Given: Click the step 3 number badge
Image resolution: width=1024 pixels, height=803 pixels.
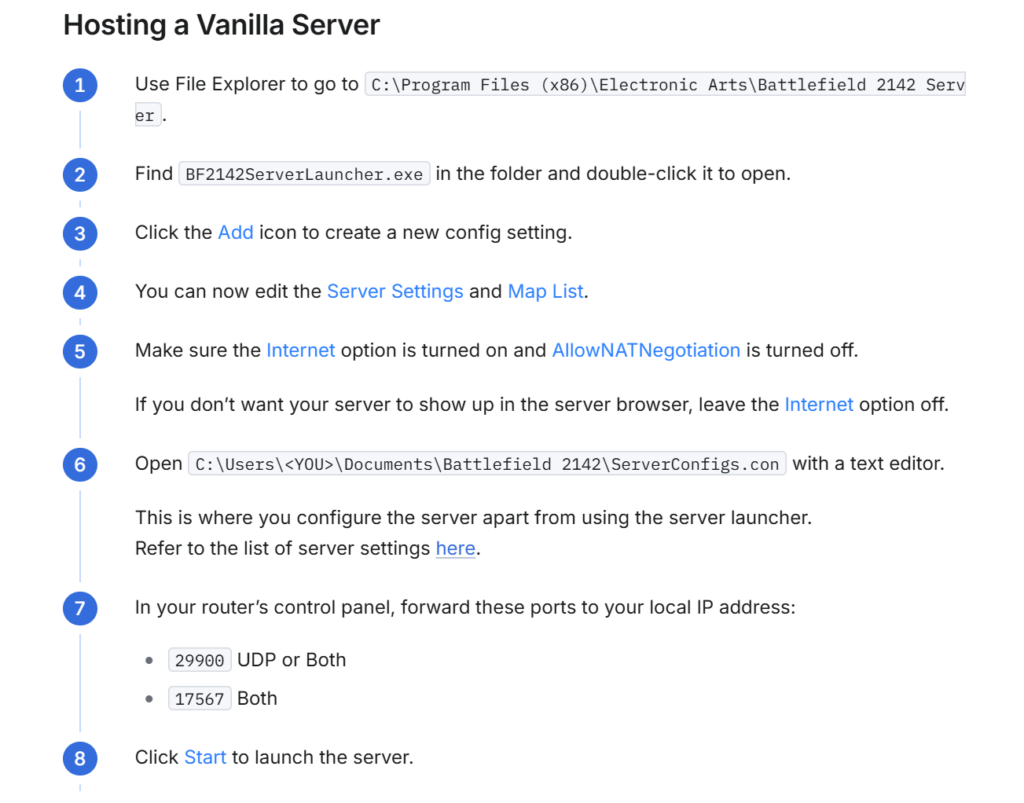Looking at the screenshot, I should coord(80,234).
